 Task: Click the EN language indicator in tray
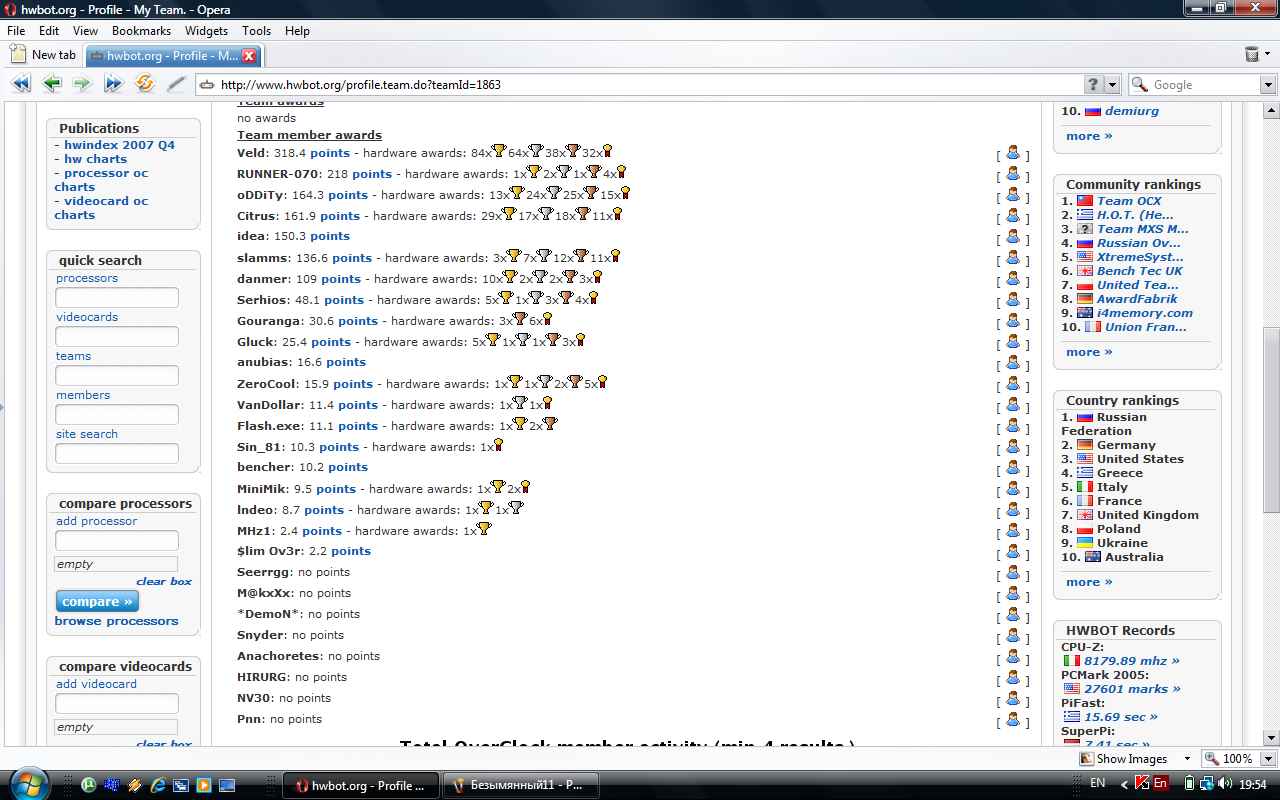click(1097, 784)
